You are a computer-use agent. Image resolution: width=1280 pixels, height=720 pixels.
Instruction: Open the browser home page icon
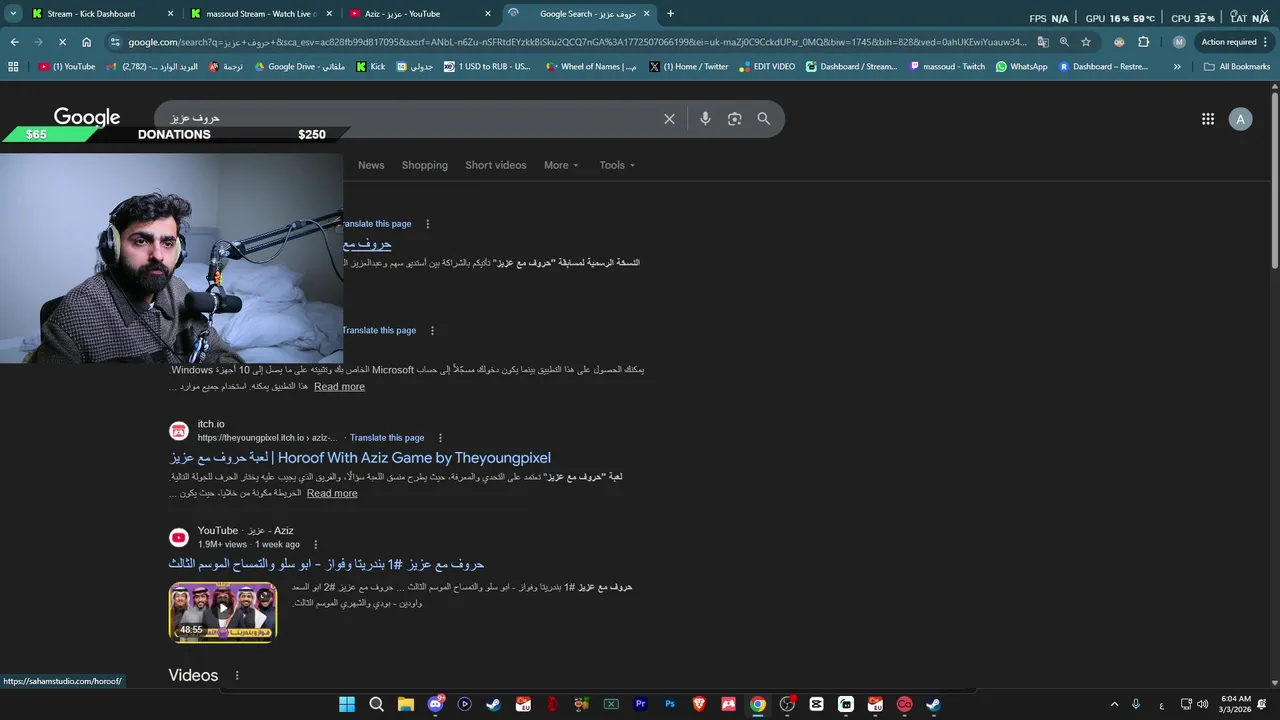click(87, 42)
